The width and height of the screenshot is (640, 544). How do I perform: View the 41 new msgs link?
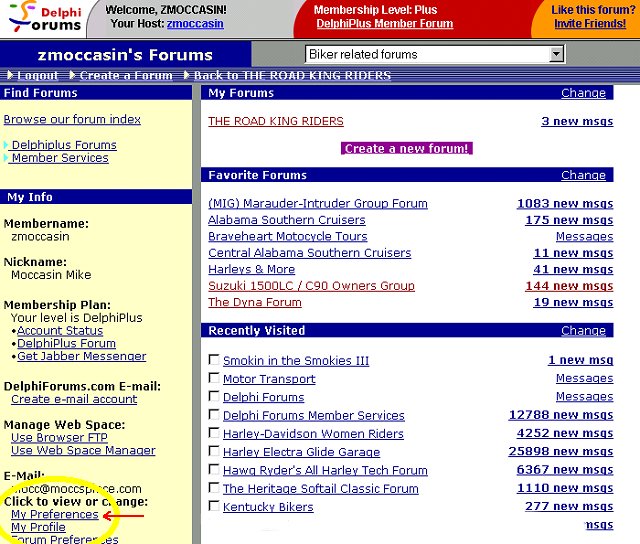[573, 269]
